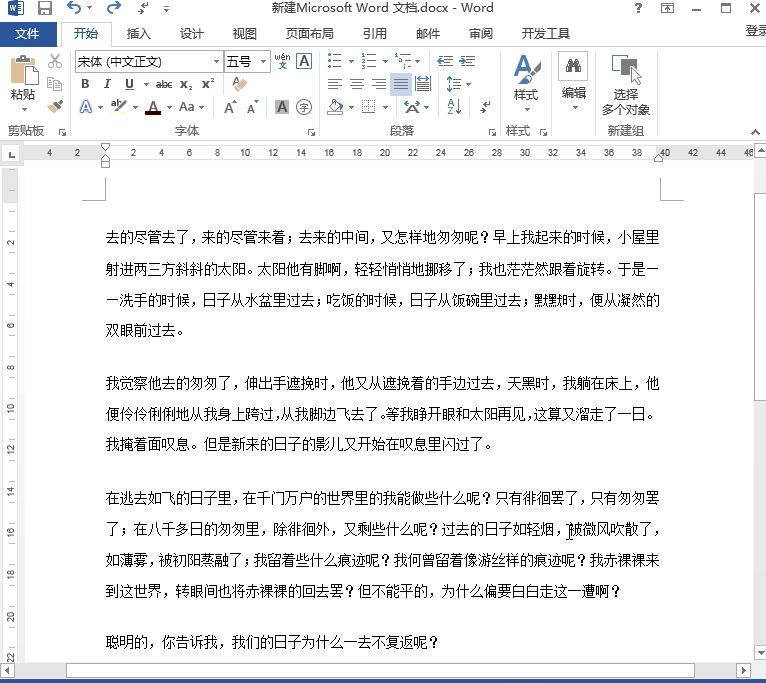This screenshot has width=766, height=683.
Task: Expand the numbering list dropdown arrow
Action: pos(385,61)
